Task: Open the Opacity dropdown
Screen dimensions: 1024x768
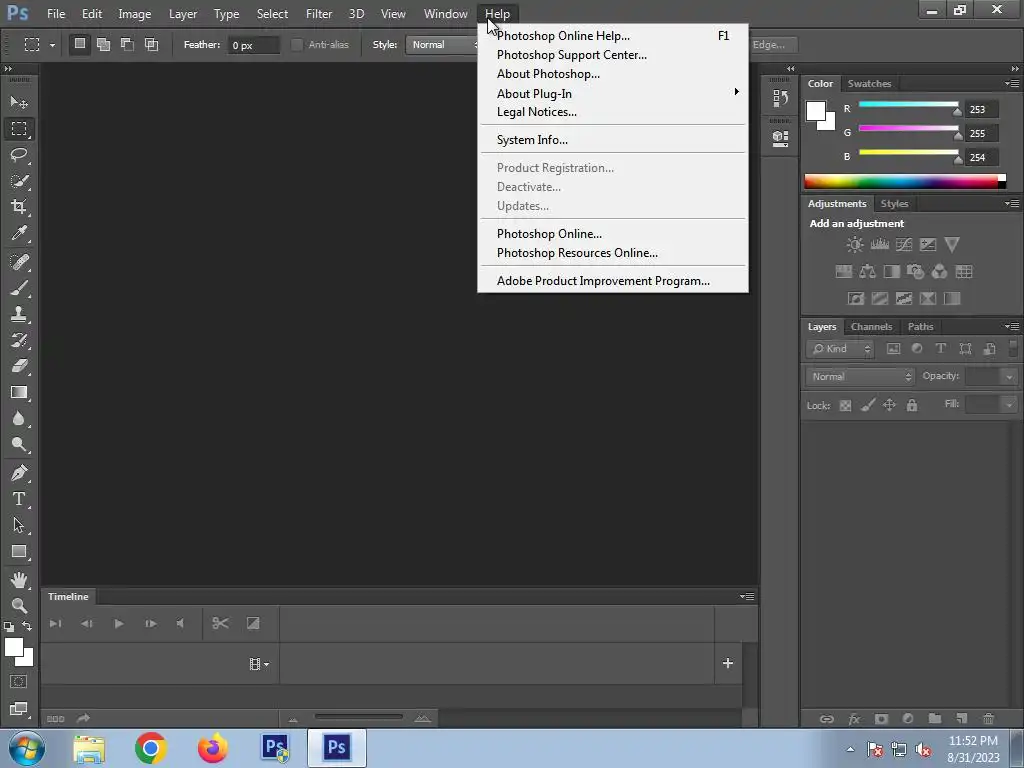Action: [1009, 377]
